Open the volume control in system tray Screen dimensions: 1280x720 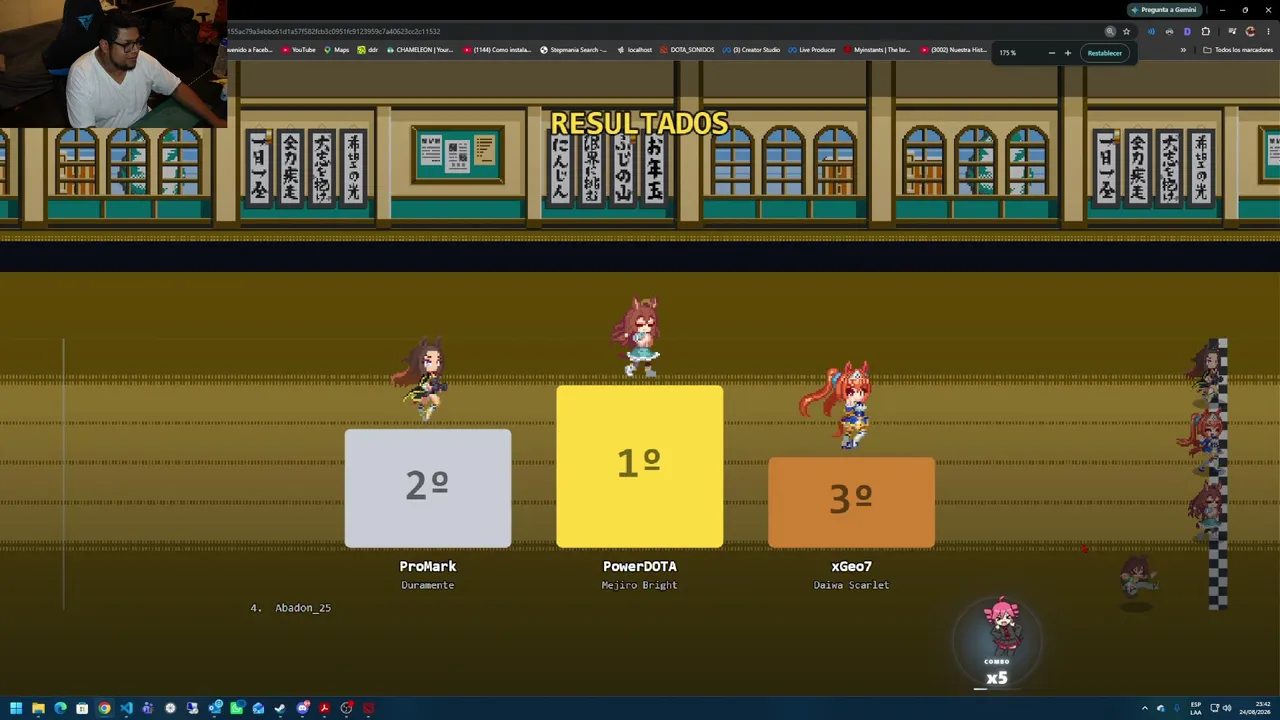[1227, 709]
